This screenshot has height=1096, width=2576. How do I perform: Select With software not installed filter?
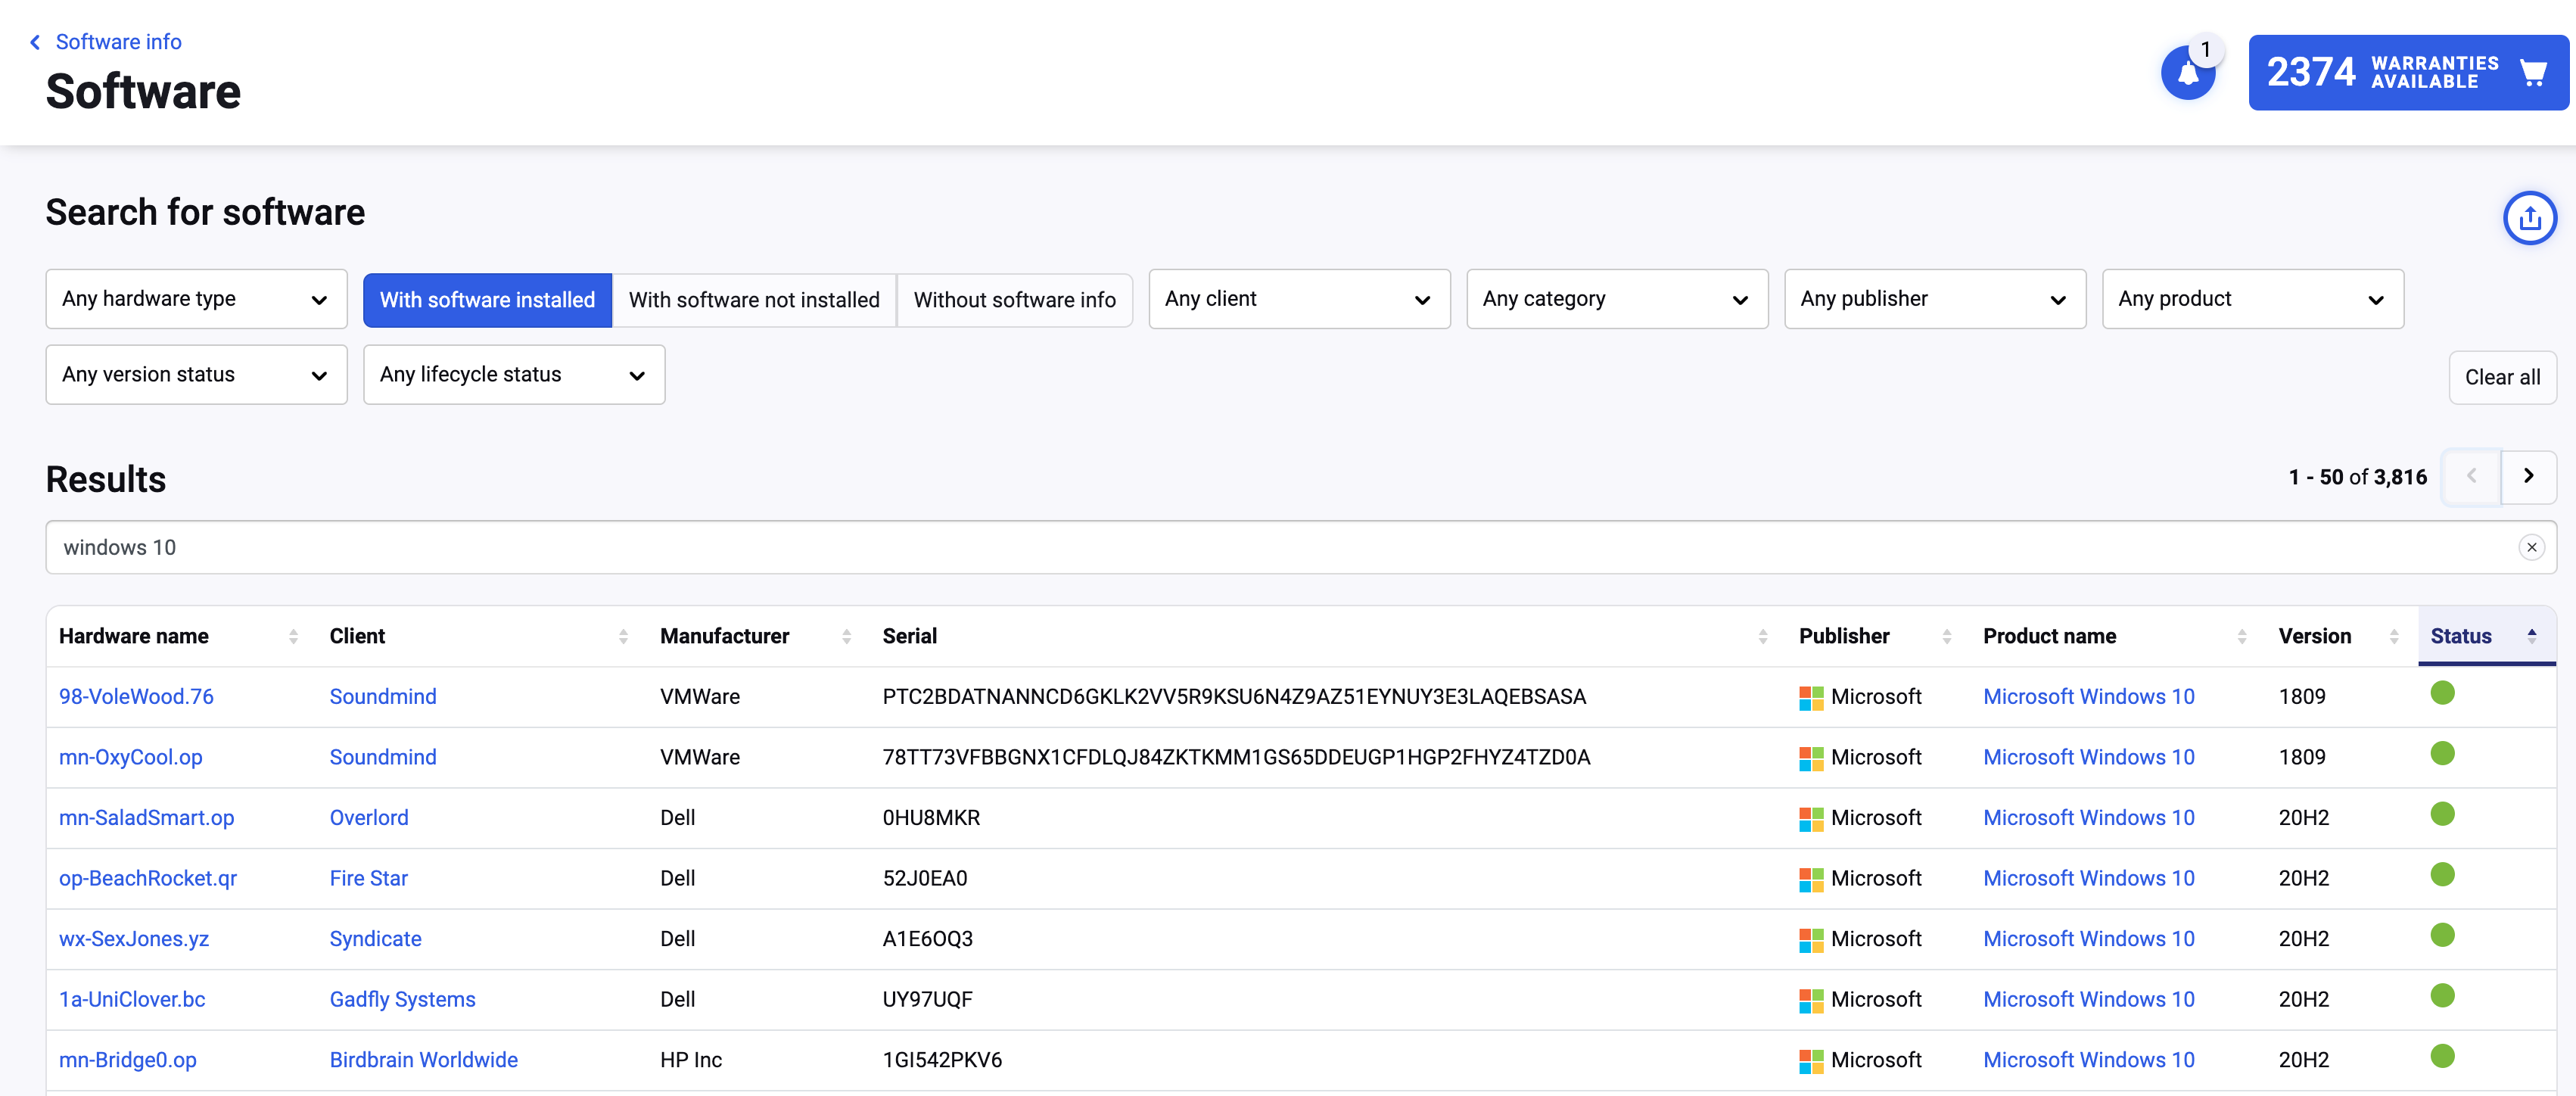click(753, 300)
